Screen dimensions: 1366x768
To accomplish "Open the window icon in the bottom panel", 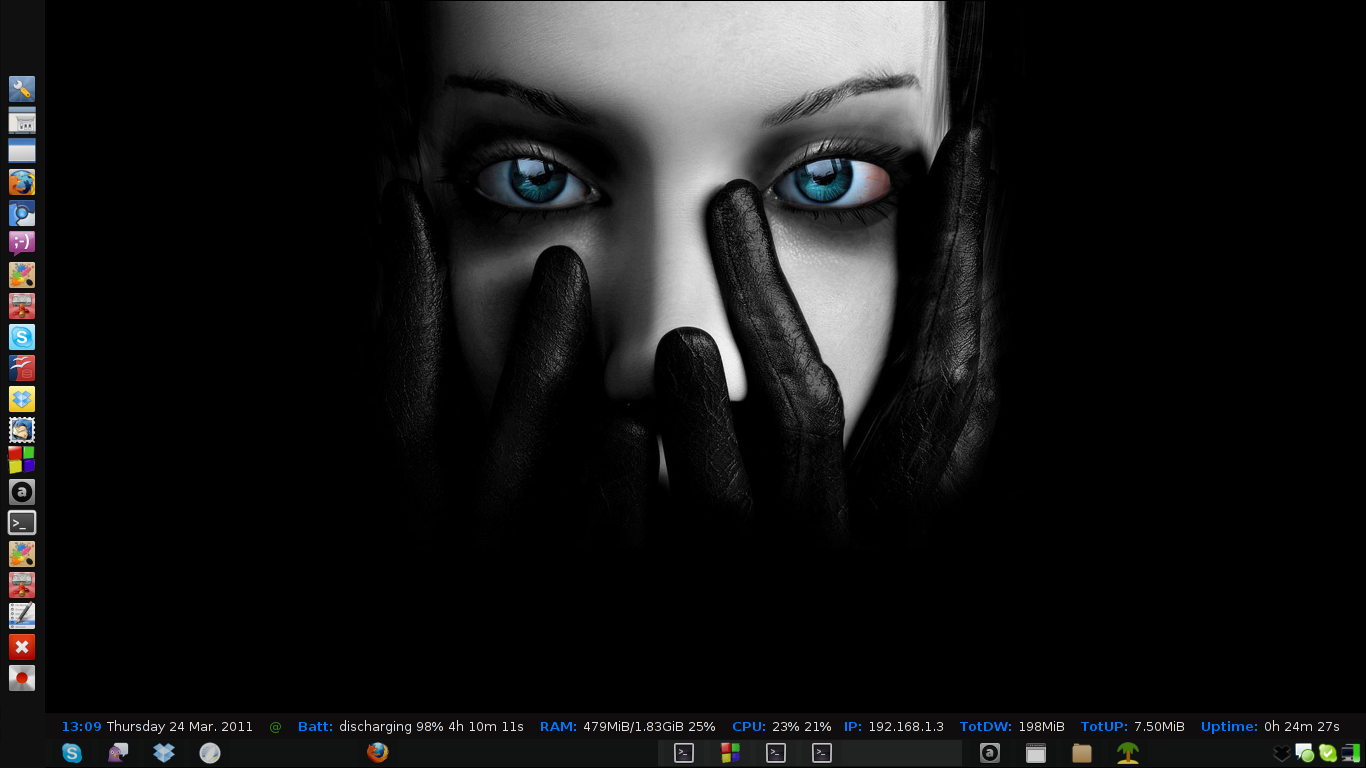I will [1036, 753].
